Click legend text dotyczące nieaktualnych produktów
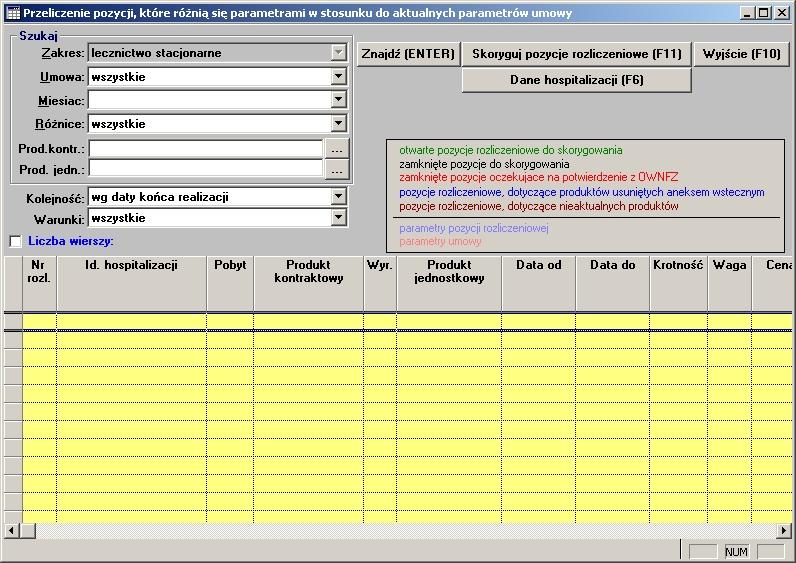This screenshot has height=563, width=796. [x=539, y=206]
